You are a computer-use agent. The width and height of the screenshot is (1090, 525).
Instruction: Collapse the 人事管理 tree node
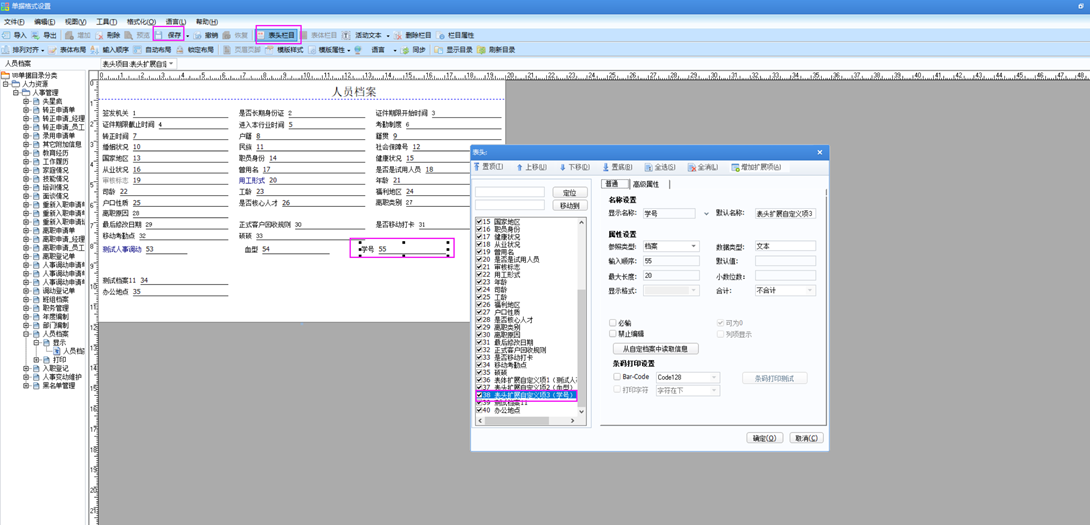point(16,93)
